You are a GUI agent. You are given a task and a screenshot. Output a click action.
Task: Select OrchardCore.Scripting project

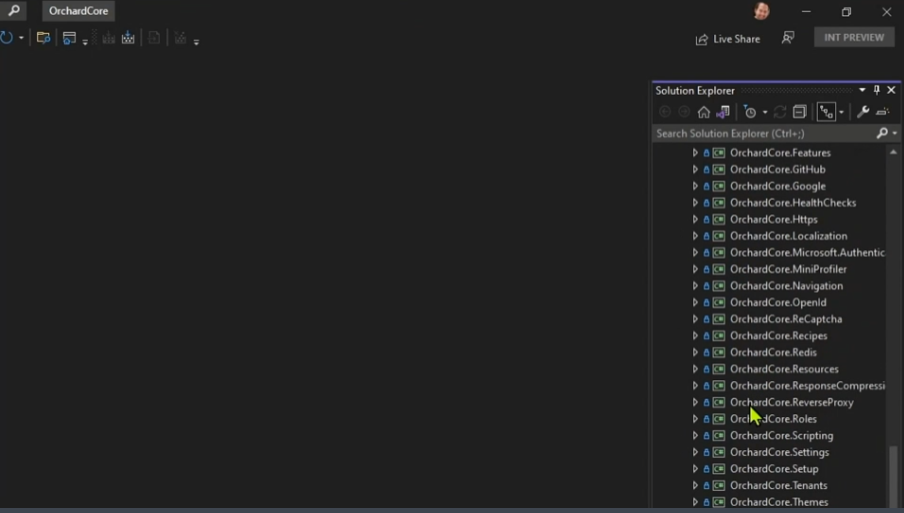(x=781, y=436)
